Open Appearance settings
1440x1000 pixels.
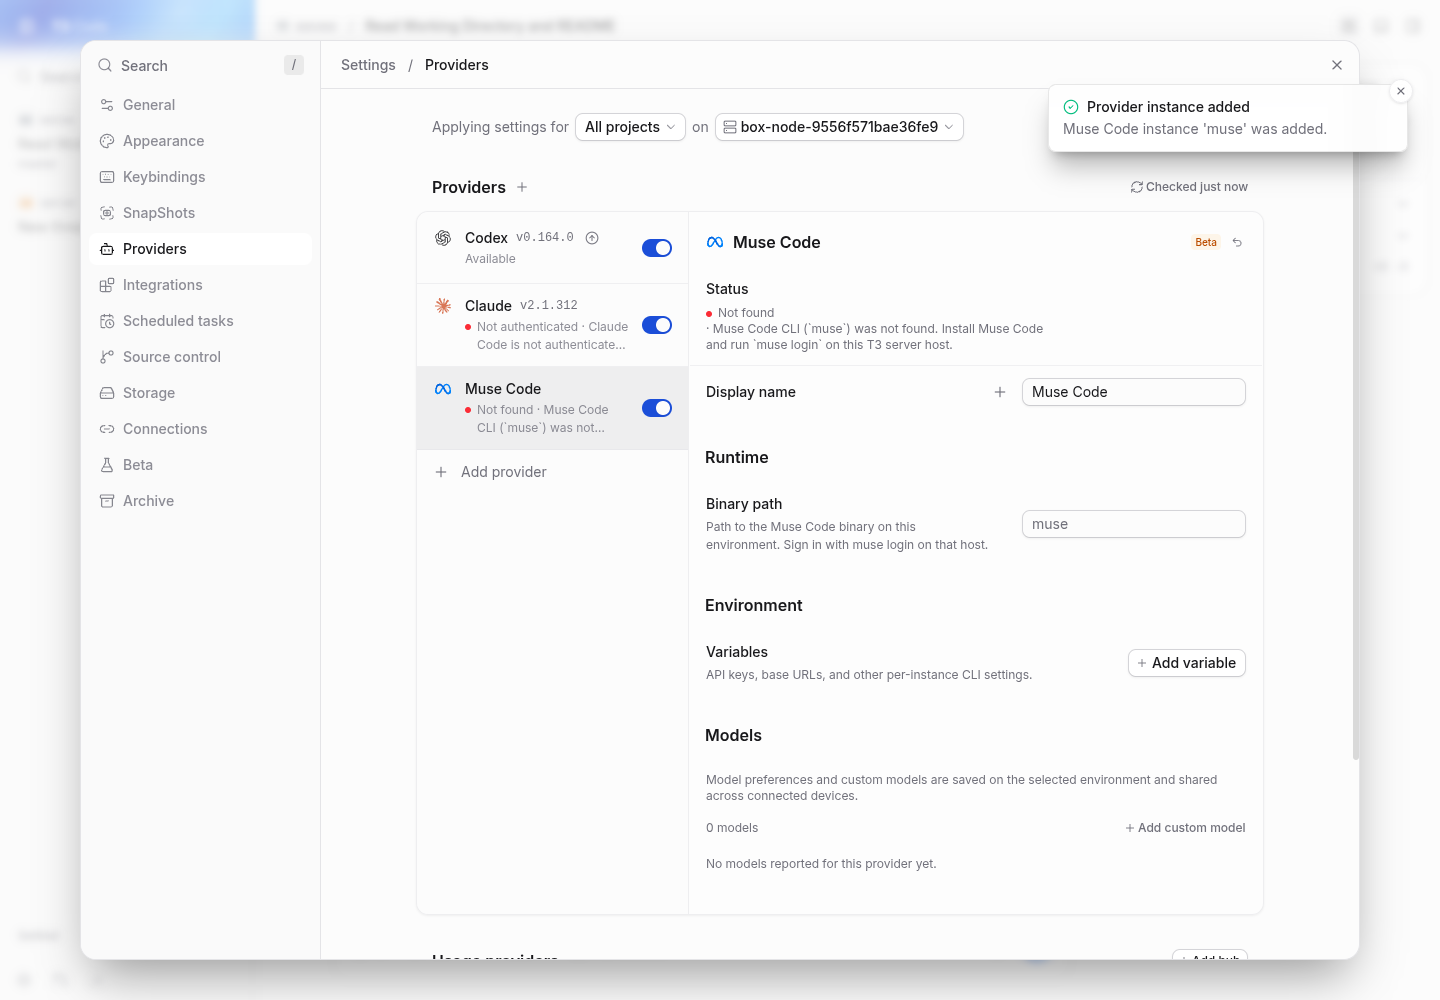[x=200, y=141]
